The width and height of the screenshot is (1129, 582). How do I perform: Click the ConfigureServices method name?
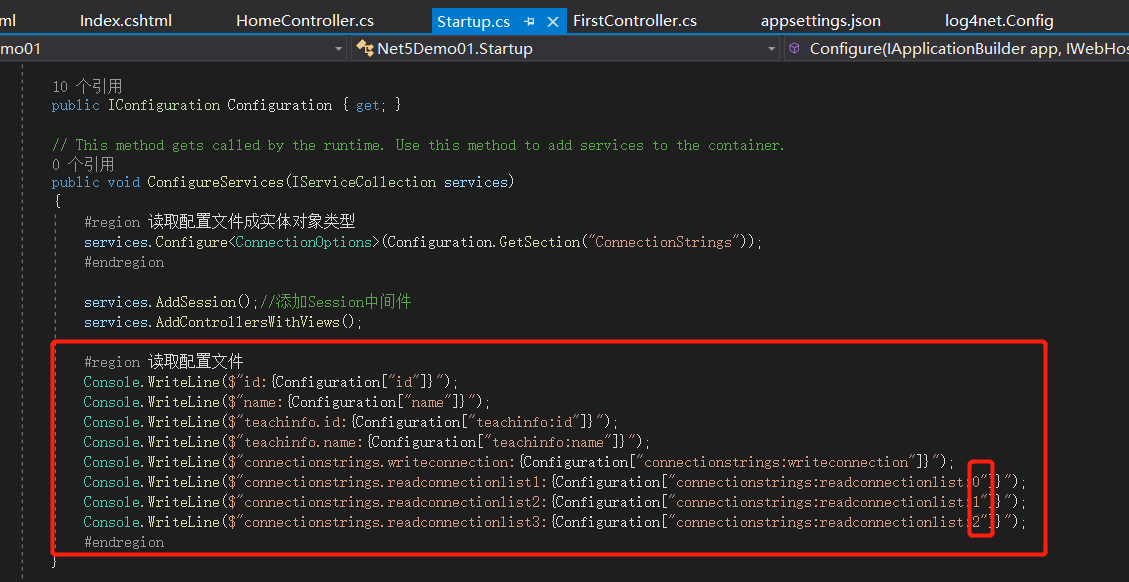(215, 182)
